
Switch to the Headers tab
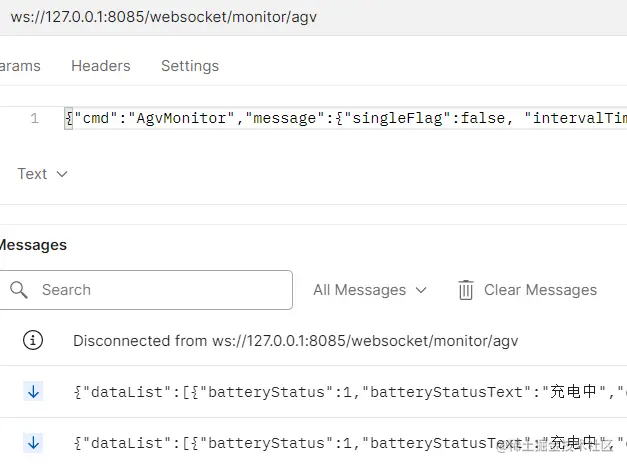tap(101, 66)
